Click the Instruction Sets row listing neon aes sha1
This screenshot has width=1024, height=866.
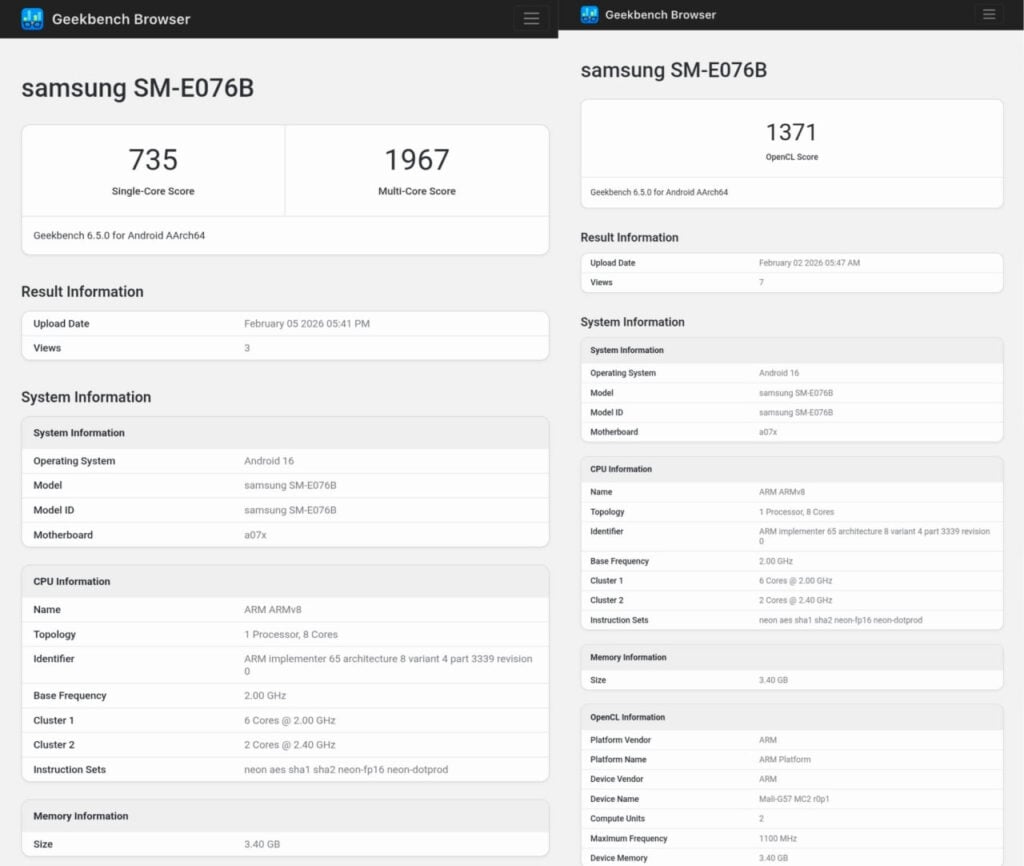[x=285, y=770]
